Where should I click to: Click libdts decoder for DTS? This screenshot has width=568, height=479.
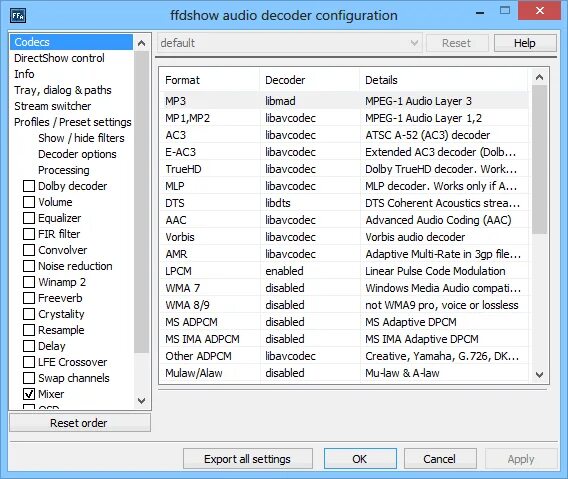point(278,203)
